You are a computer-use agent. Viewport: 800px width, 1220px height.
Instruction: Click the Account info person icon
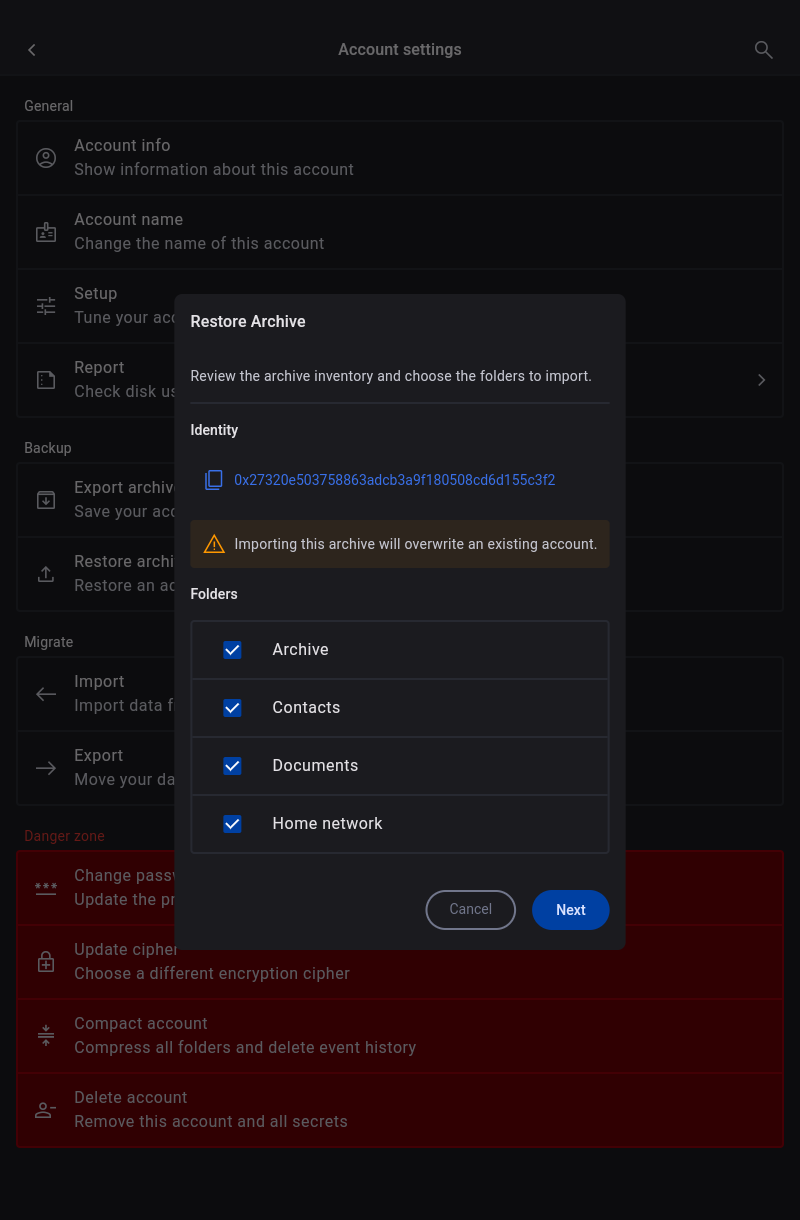(x=46, y=158)
